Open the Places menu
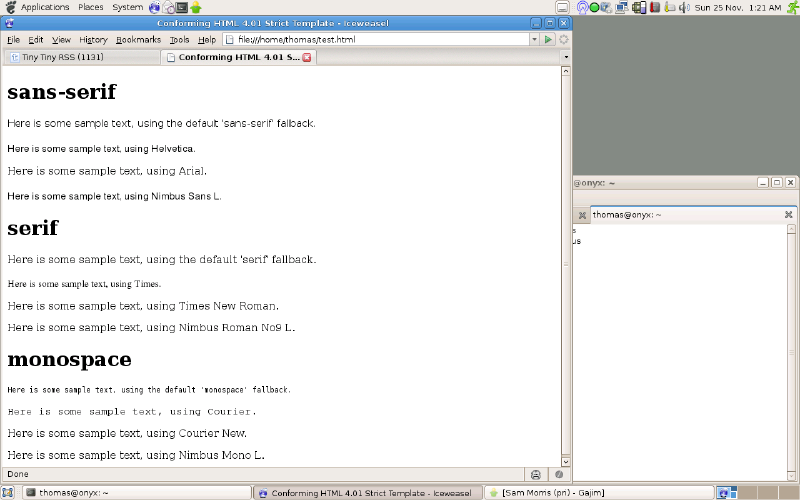This screenshot has width=800, height=500. point(91,7)
